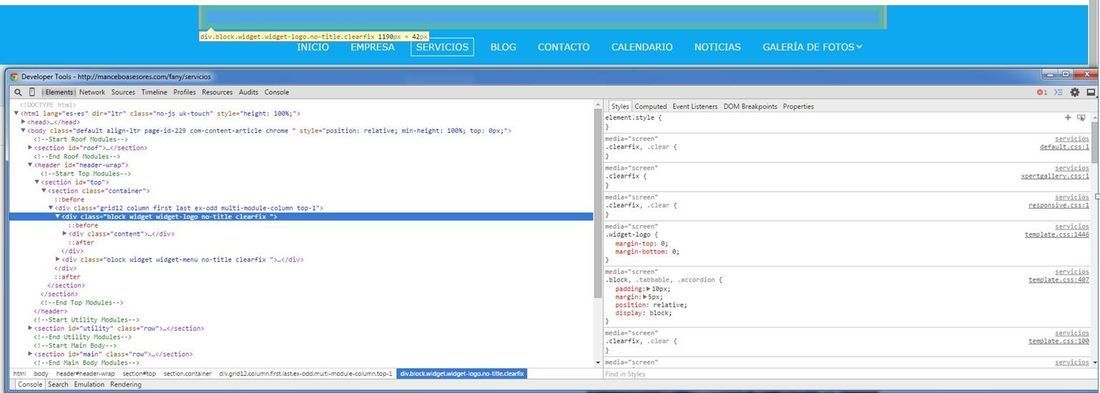
Task: Click BLOG in site navigation
Action: point(503,47)
